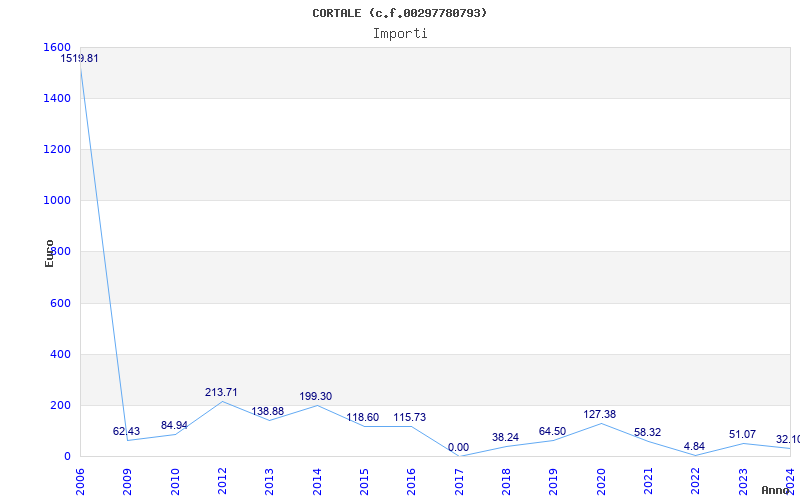Click the 127.38 data label
800x500 pixels.
[x=599, y=414]
